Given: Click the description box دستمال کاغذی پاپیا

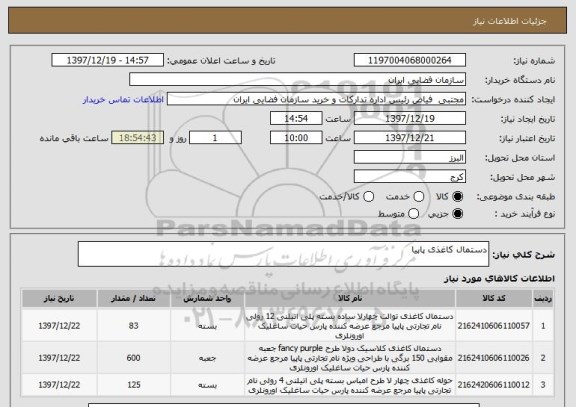Looking at the screenshot, I should point(283,254).
